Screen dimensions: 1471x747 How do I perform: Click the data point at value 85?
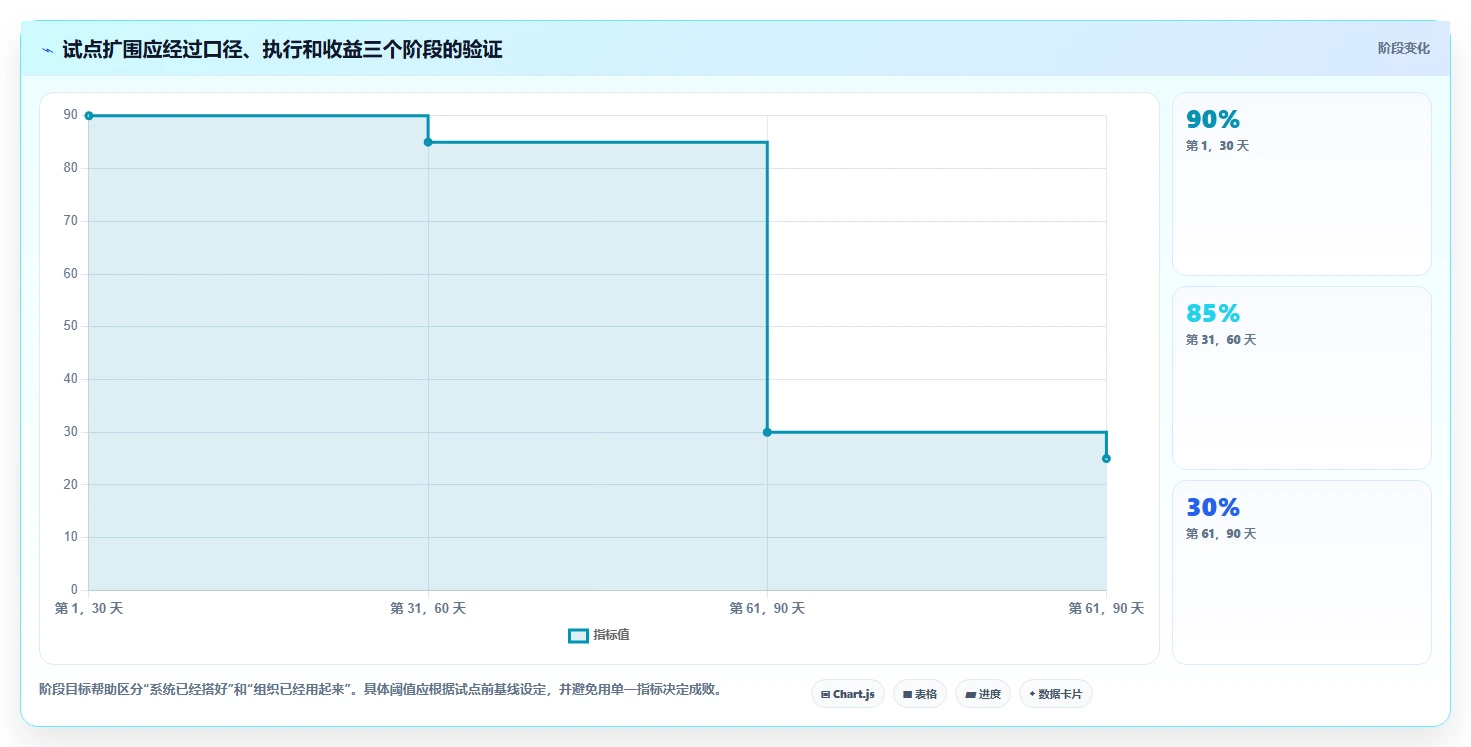[x=428, y=142]
